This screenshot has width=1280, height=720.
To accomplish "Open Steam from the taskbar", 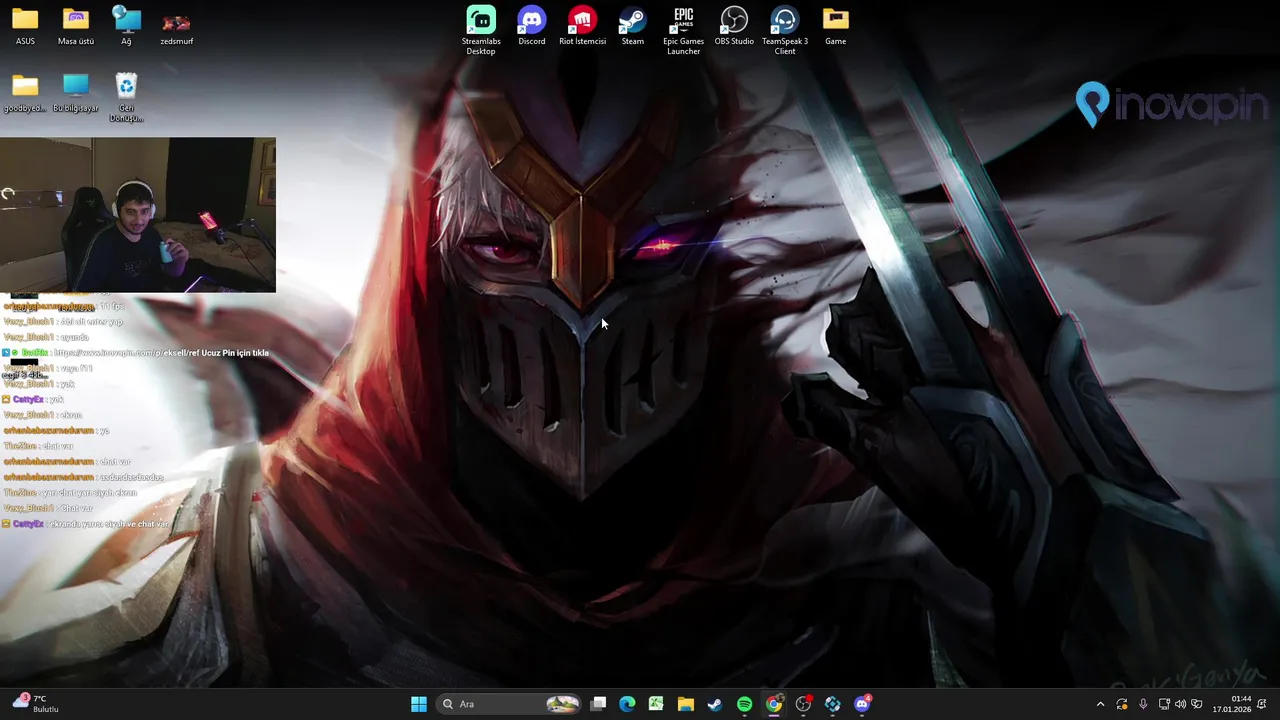I will tap(715, 704).
